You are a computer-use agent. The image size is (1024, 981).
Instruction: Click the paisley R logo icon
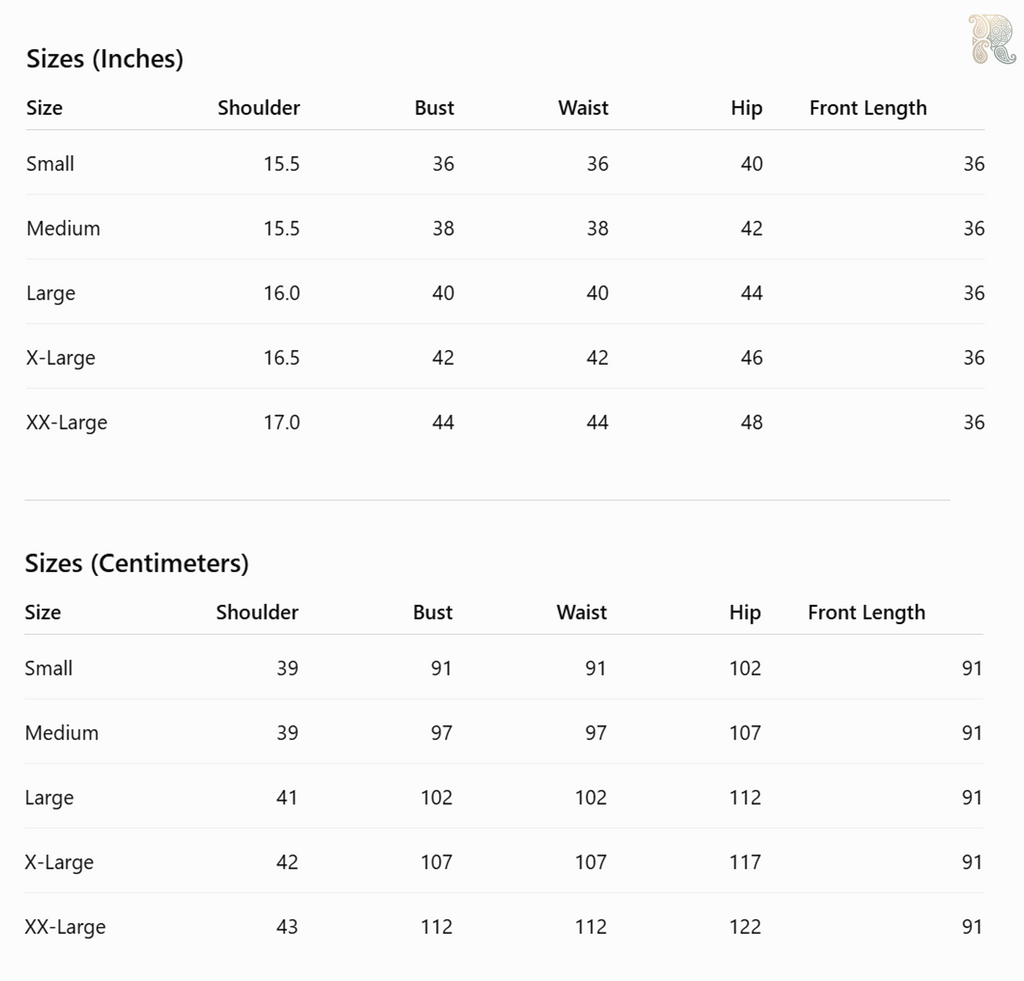tap(991, 39)
